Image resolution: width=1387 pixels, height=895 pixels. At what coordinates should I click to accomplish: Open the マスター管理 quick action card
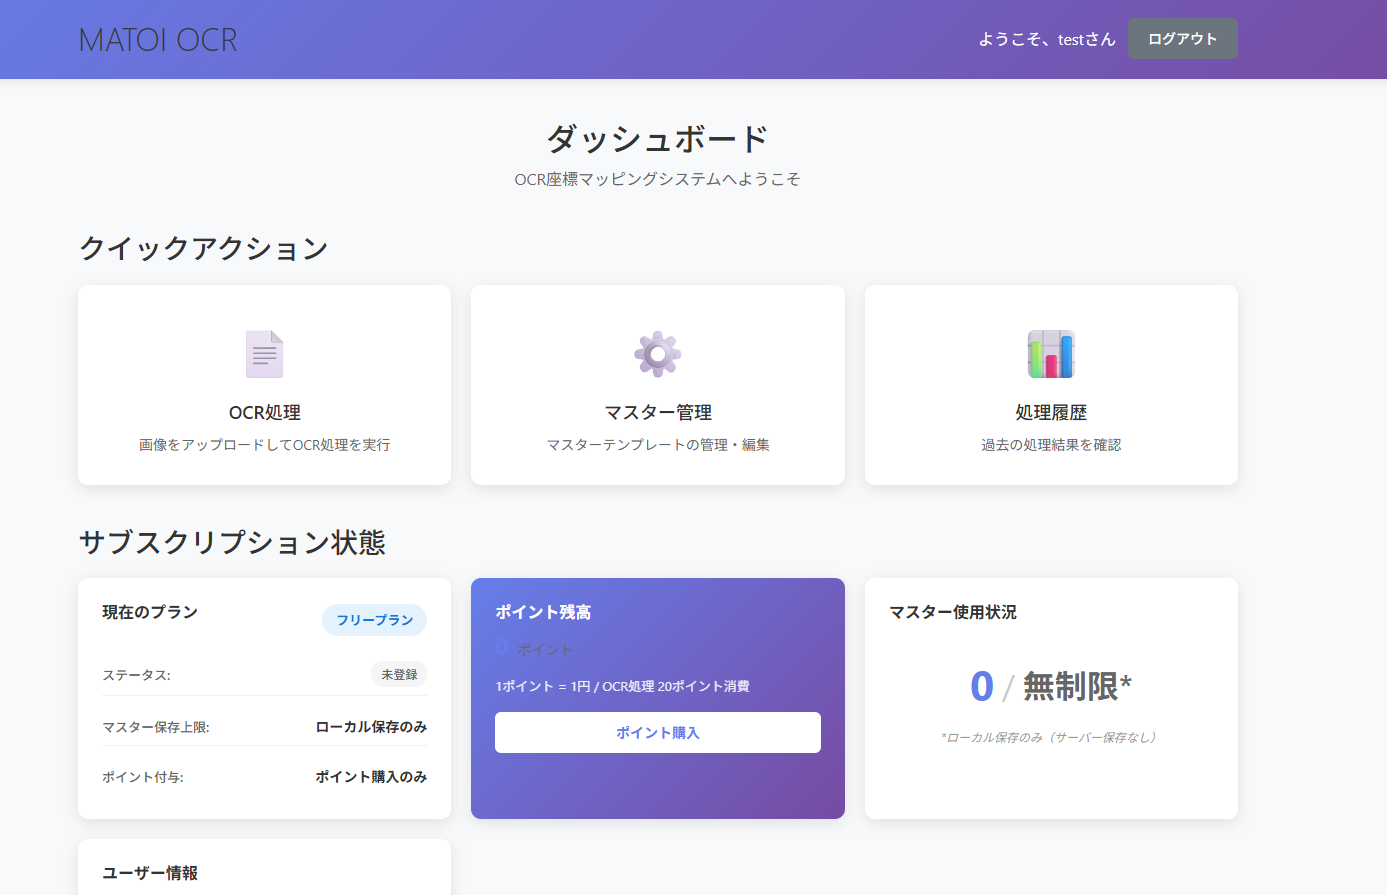coord(656,385)
